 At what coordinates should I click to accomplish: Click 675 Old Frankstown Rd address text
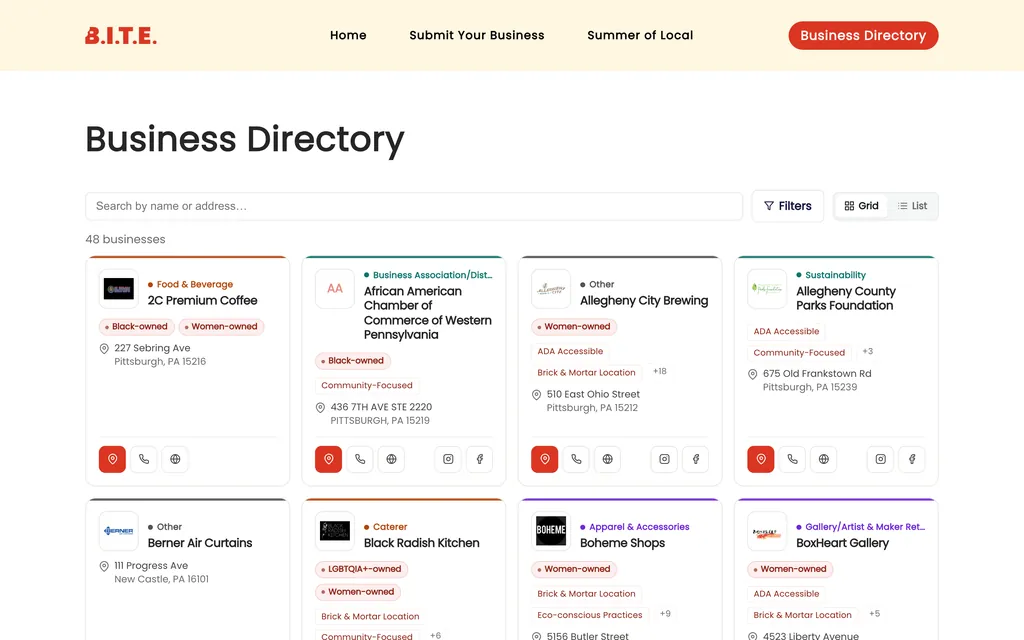click(x=817, y=374)
